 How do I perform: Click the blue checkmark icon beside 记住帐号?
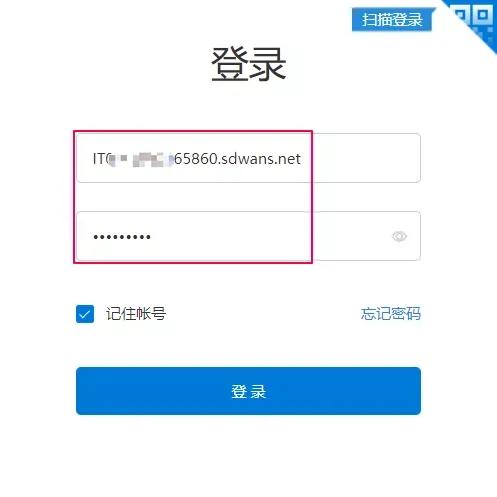tap(85, 314)
